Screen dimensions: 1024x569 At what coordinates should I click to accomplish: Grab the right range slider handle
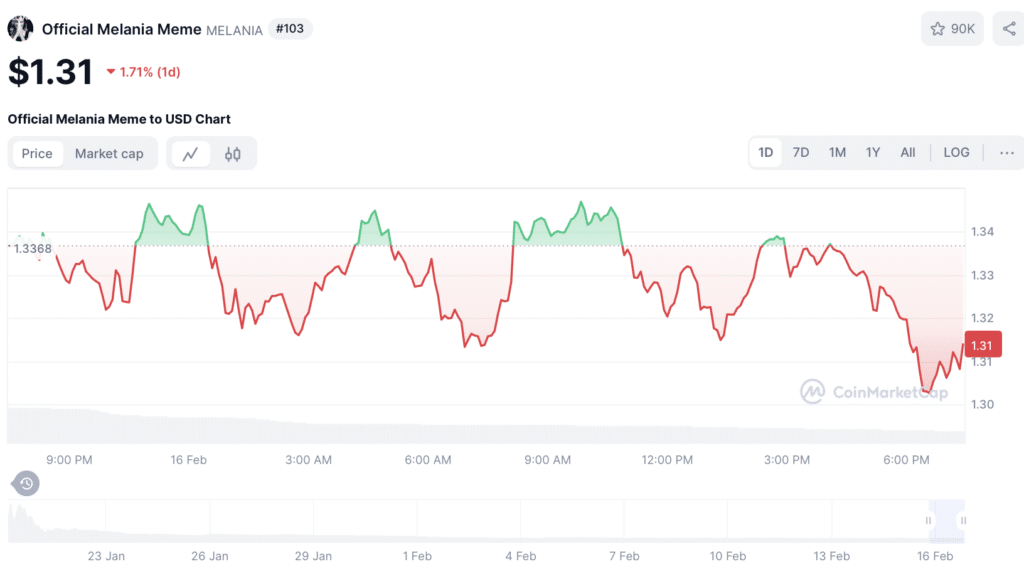click(x=963, y=521)
